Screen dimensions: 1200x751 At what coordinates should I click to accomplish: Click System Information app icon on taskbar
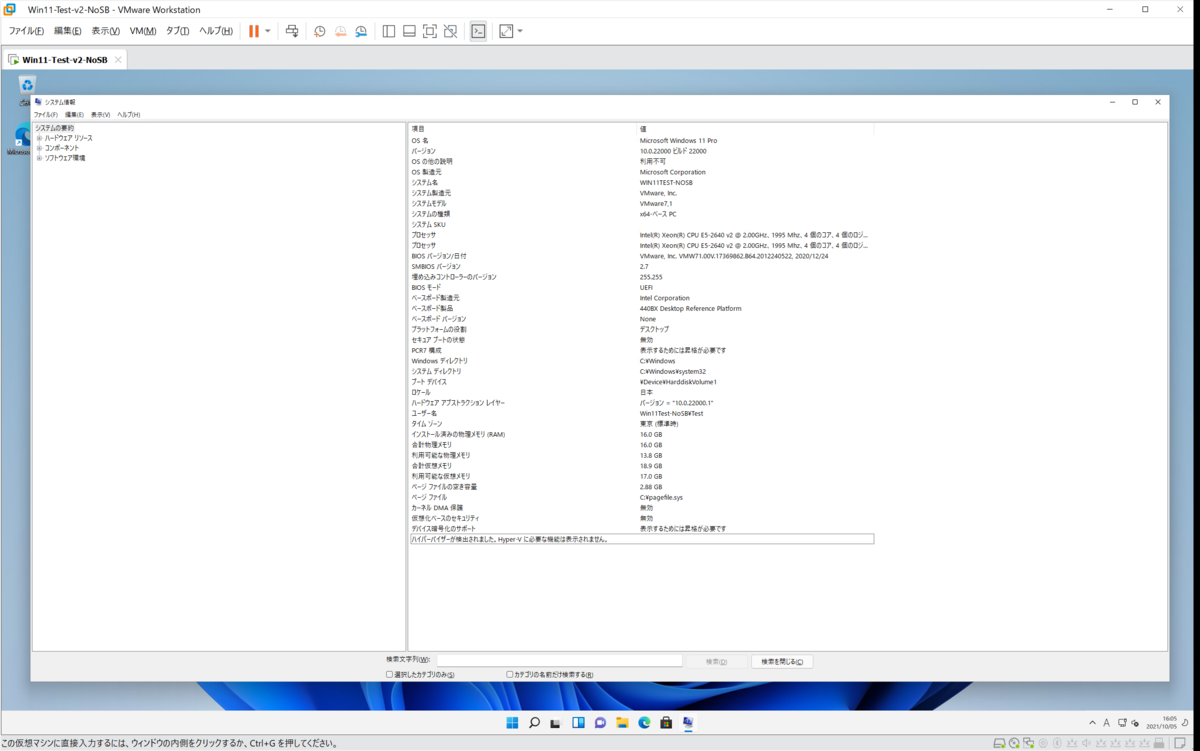pyautogui.click(x=688, y=723)
